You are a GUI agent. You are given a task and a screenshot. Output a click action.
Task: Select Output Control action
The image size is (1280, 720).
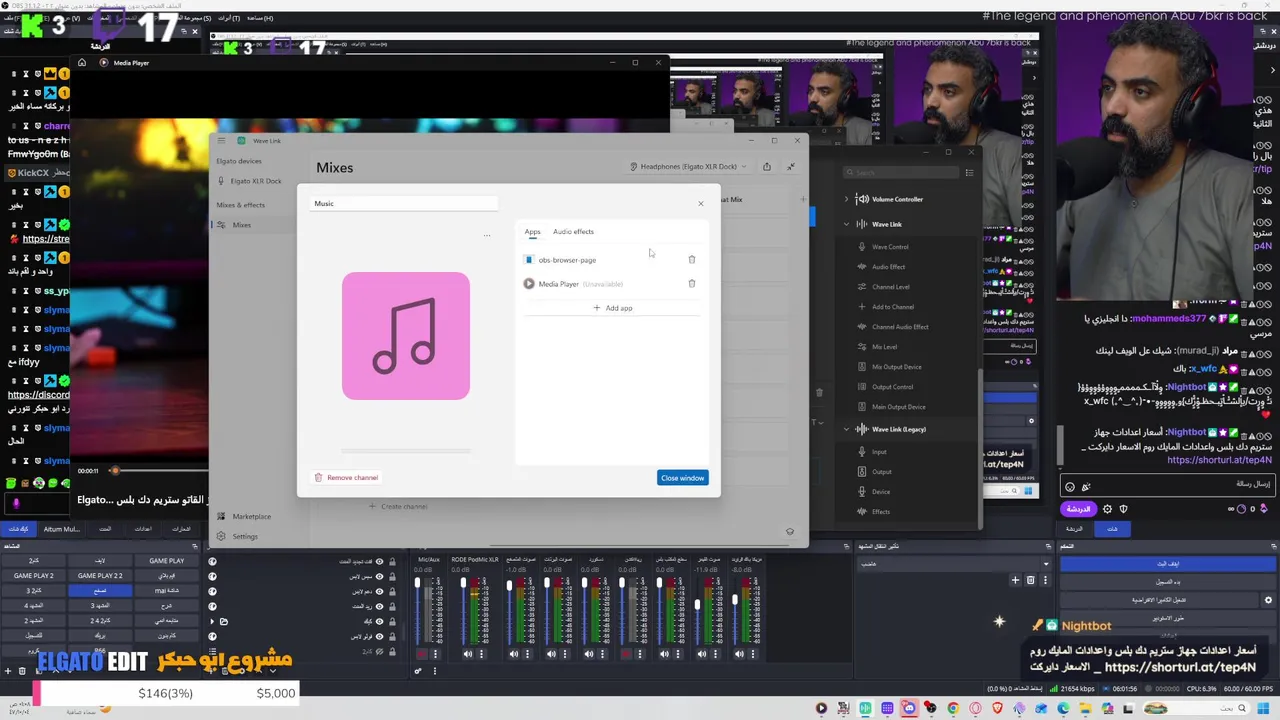tap(892, 387)
